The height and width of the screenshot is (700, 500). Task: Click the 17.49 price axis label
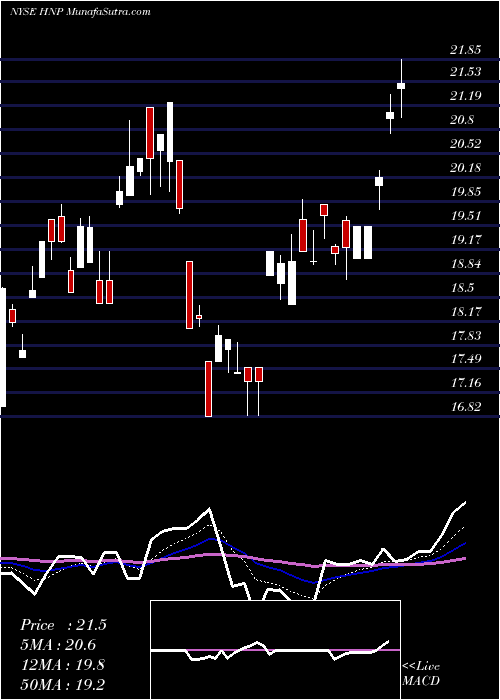click(x=466, y=359)
